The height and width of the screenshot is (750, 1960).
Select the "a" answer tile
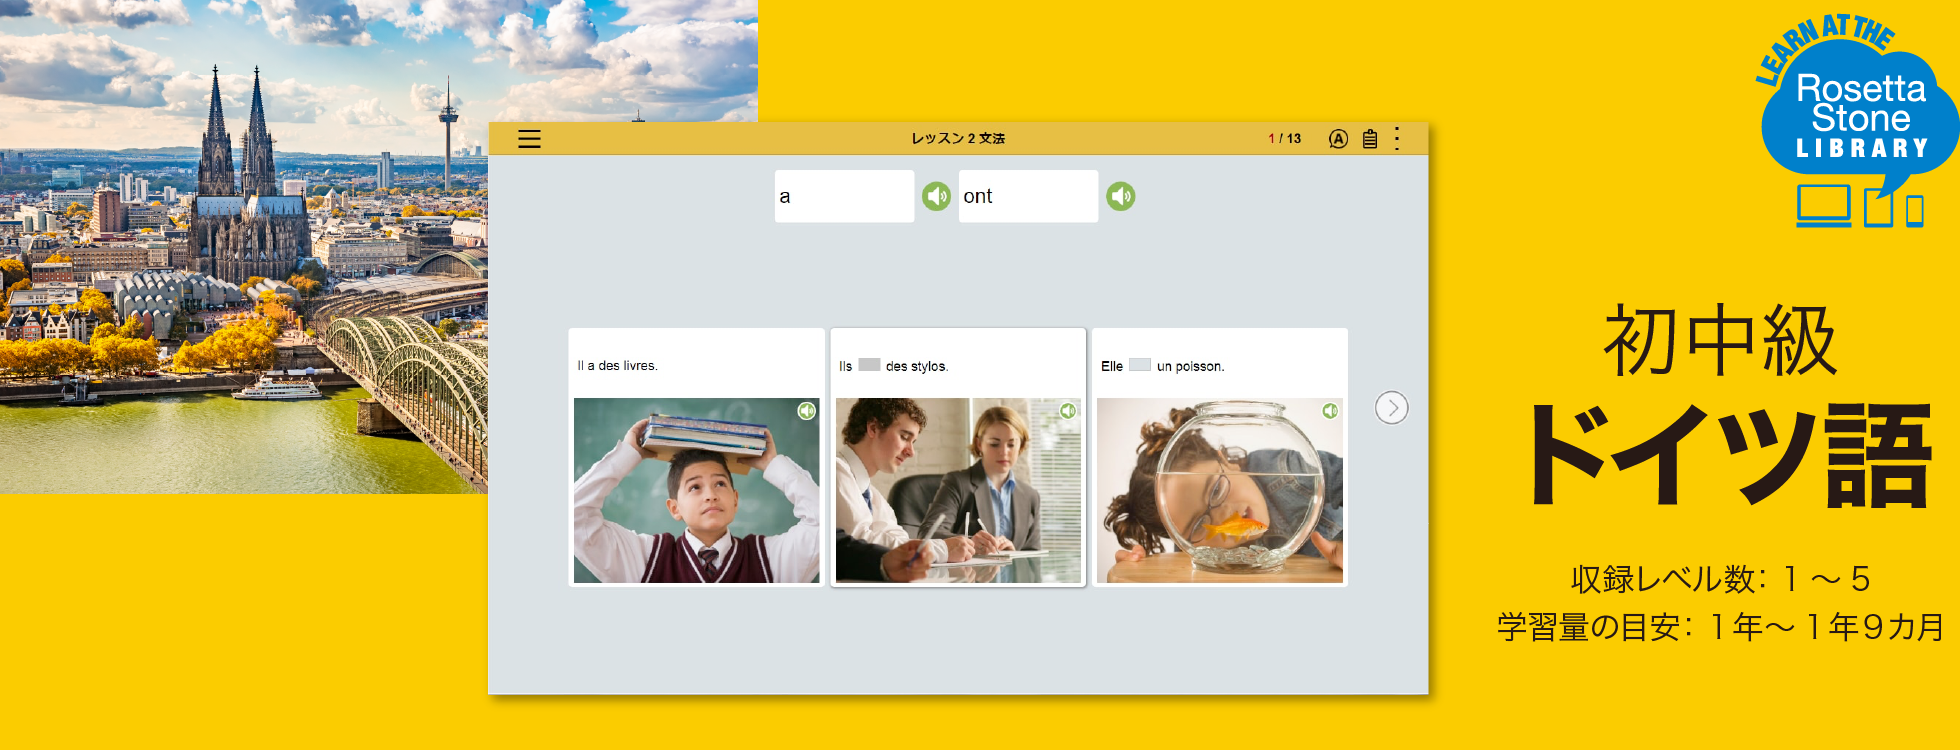pos(843,196)
